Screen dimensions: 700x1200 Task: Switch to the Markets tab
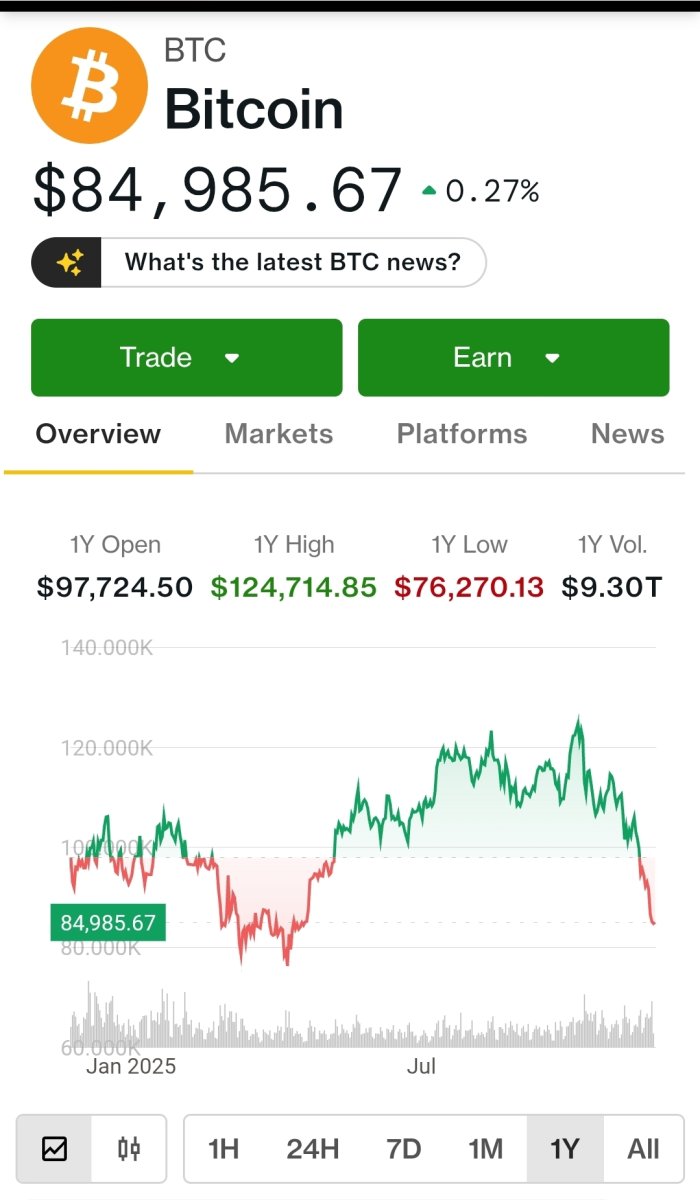click(279, 434)
